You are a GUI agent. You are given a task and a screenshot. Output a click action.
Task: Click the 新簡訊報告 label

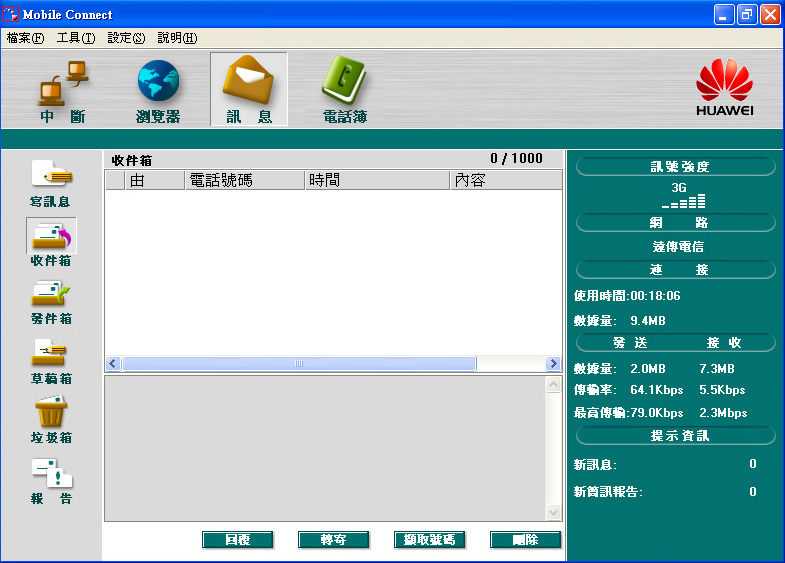(608, 492)
